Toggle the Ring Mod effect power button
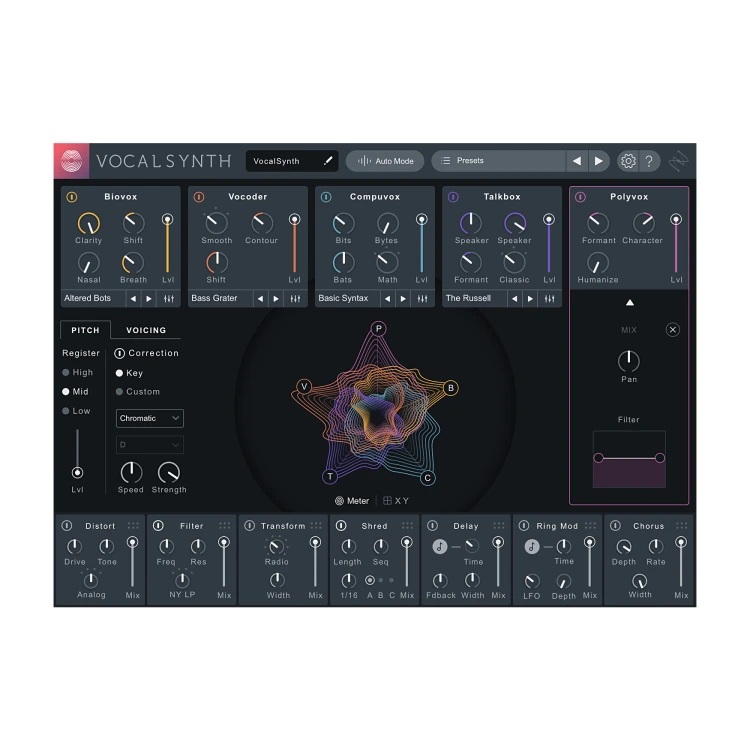This screenshot has height=750, width=750. pos(524,525)
